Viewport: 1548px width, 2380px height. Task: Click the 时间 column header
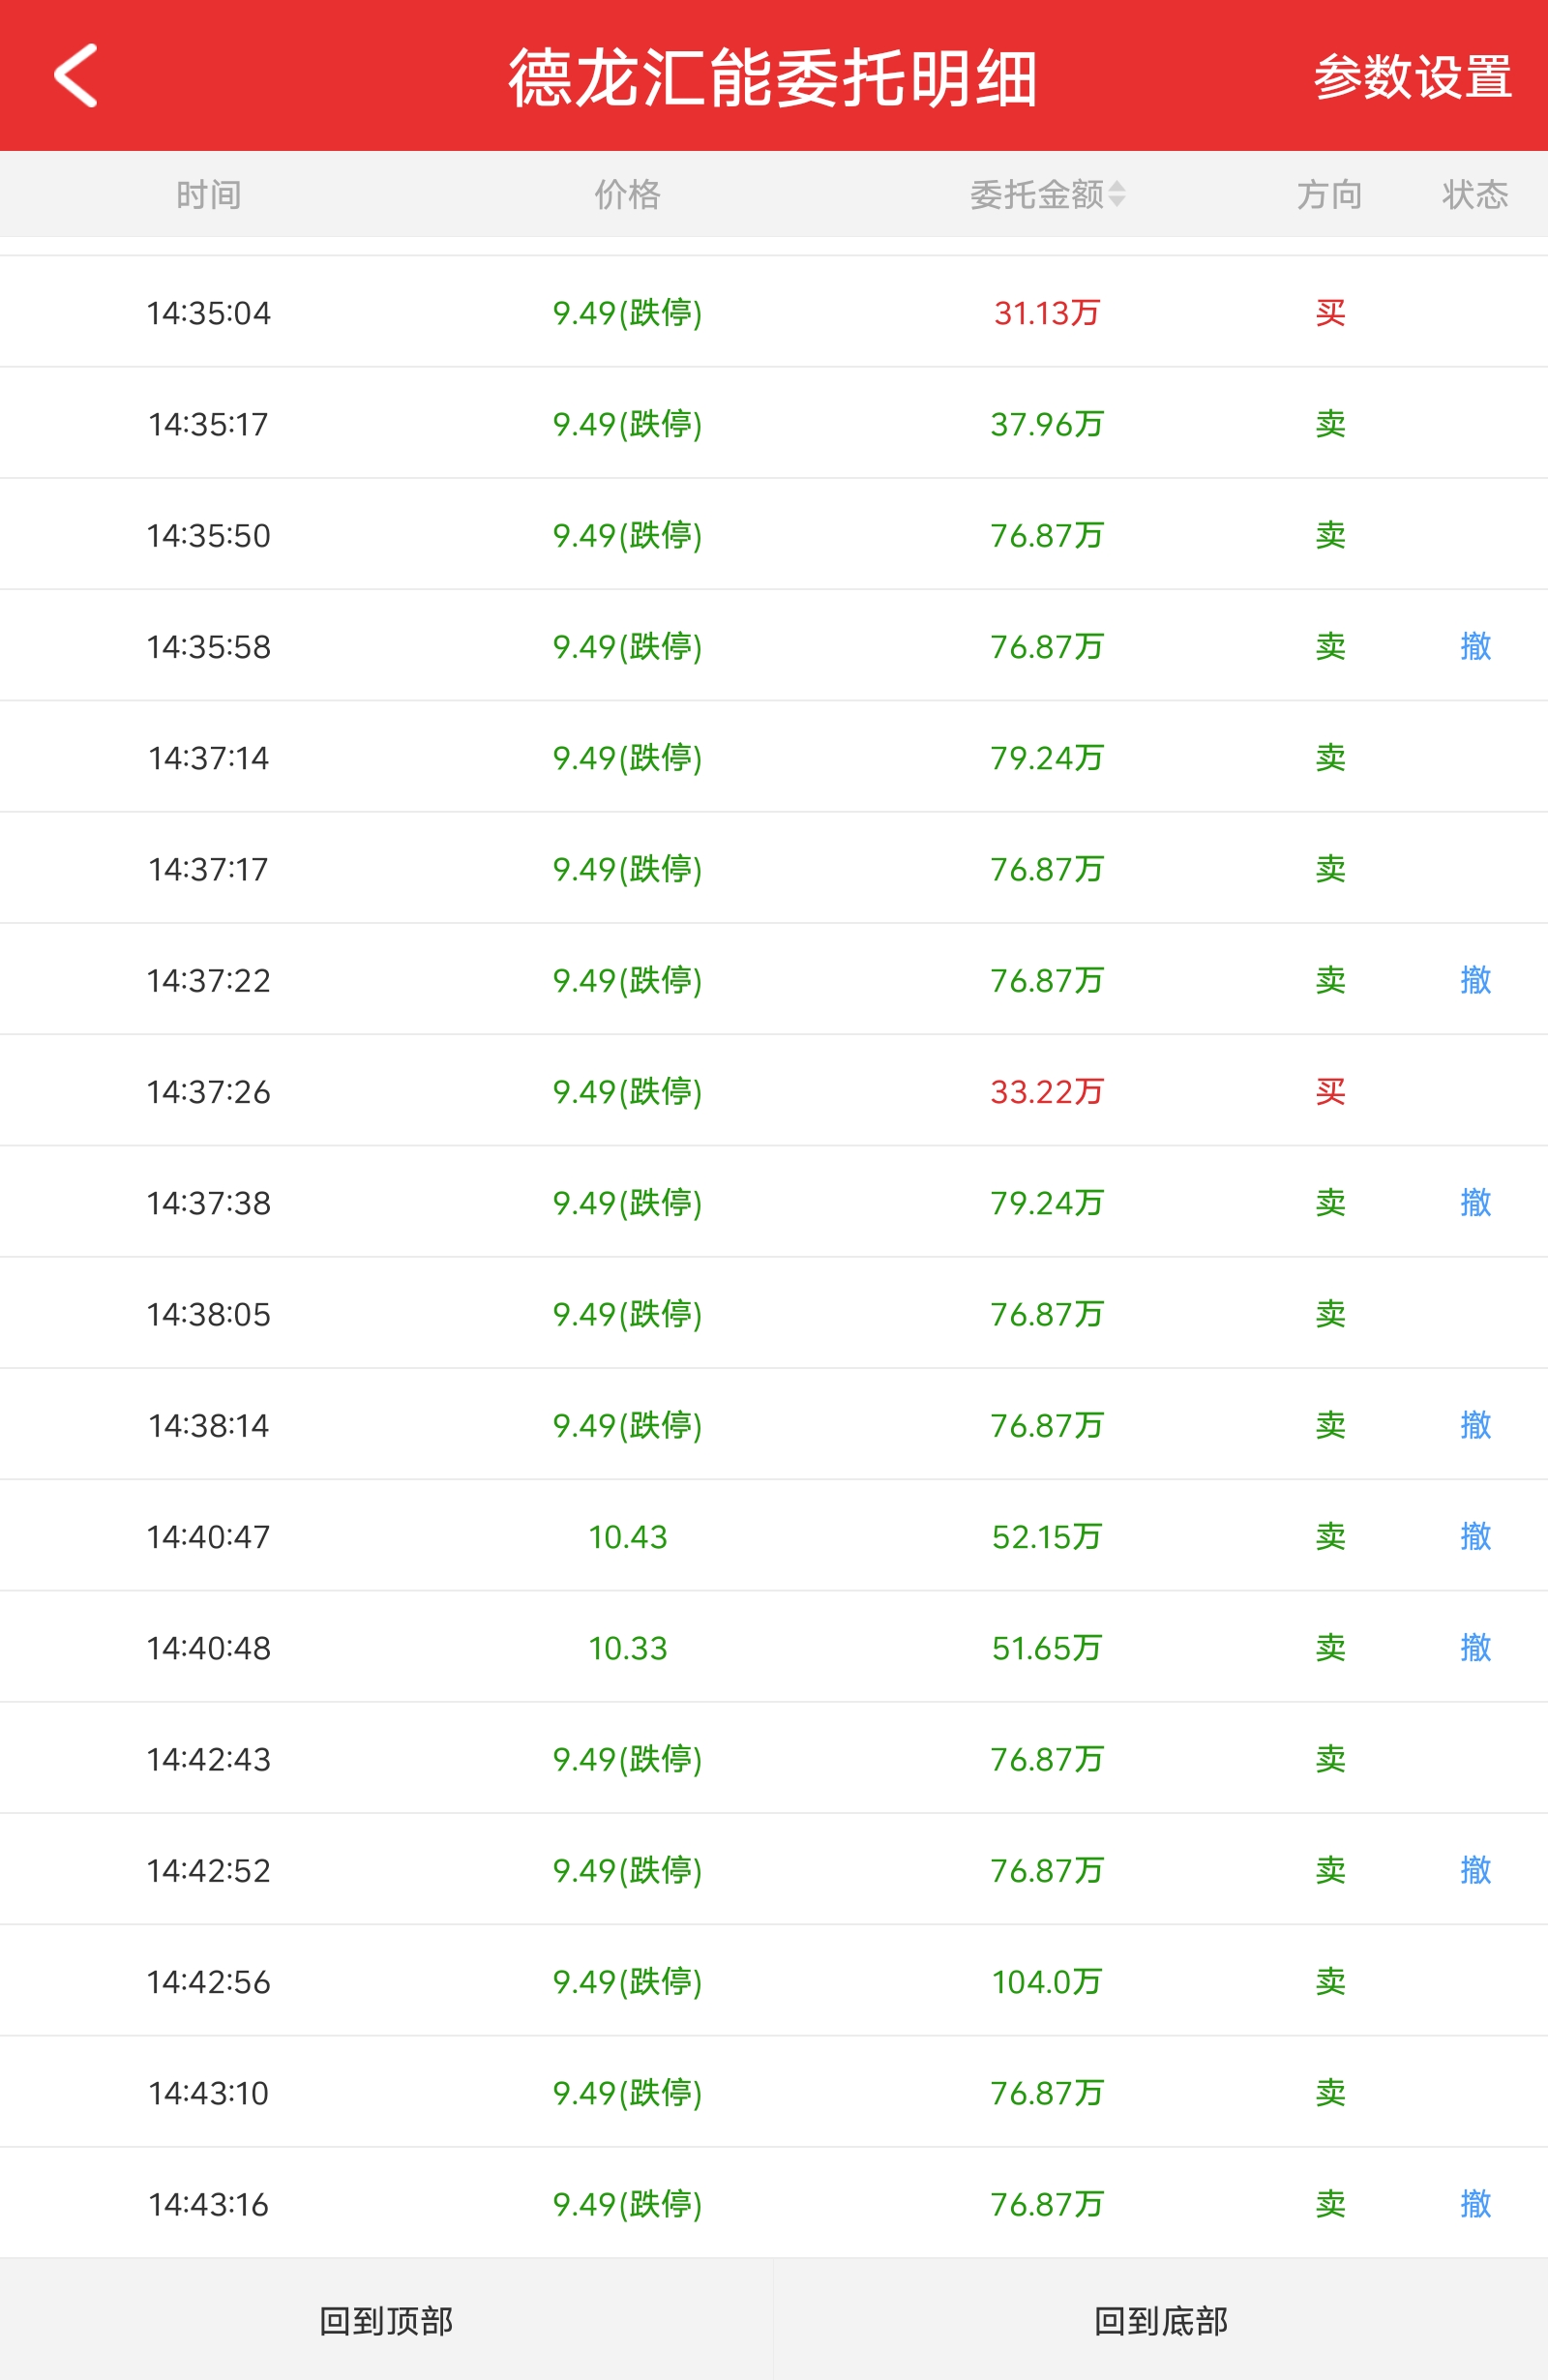tap(208, 194)
